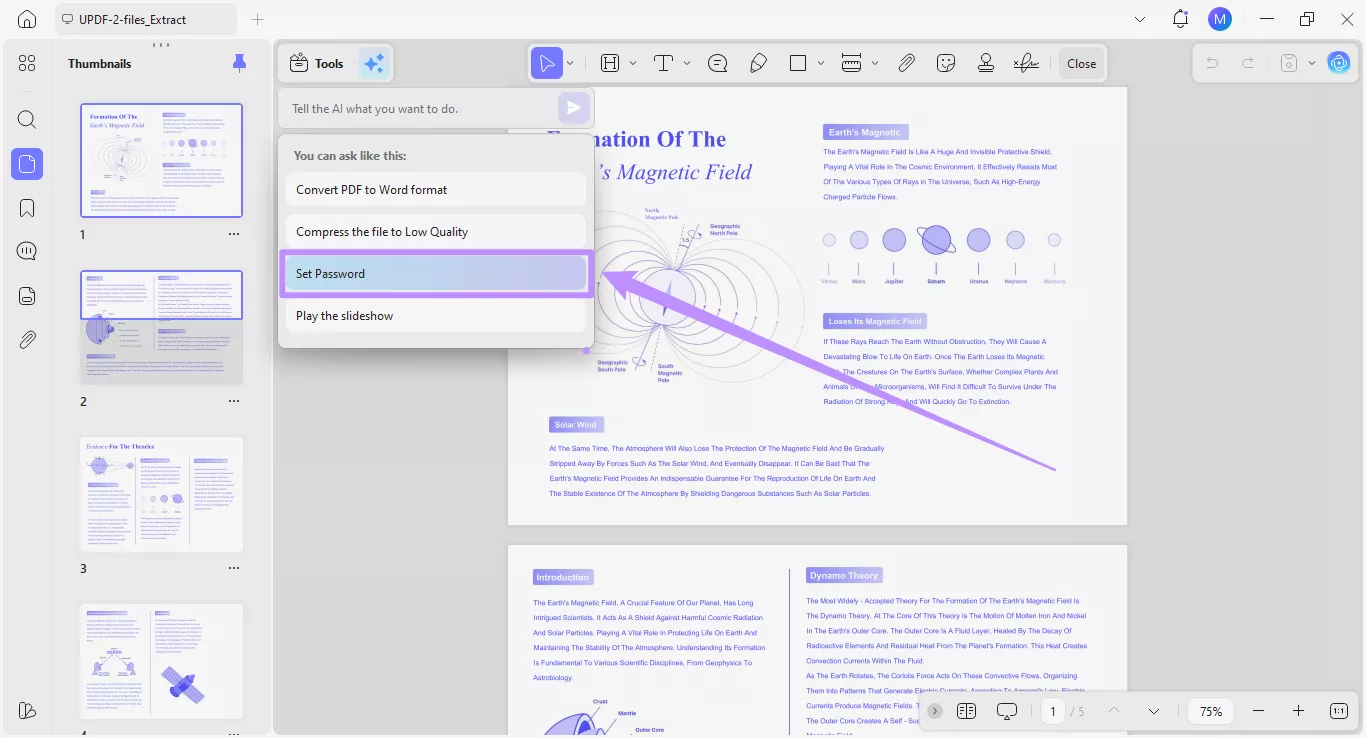Open the tab list dropdown chevron in the title bar

click(1141, 19)
